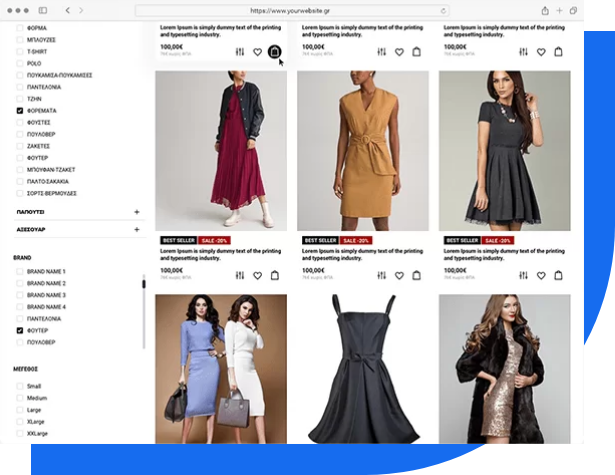The image size is (615, 475).
Task: Click SALE -20% badge under mustard dress
Action: click(356, 240)
